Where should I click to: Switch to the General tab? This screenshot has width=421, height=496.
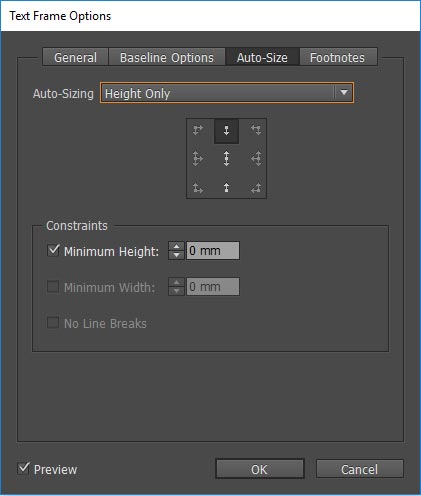pyautogui.click(x=75, y=57)
